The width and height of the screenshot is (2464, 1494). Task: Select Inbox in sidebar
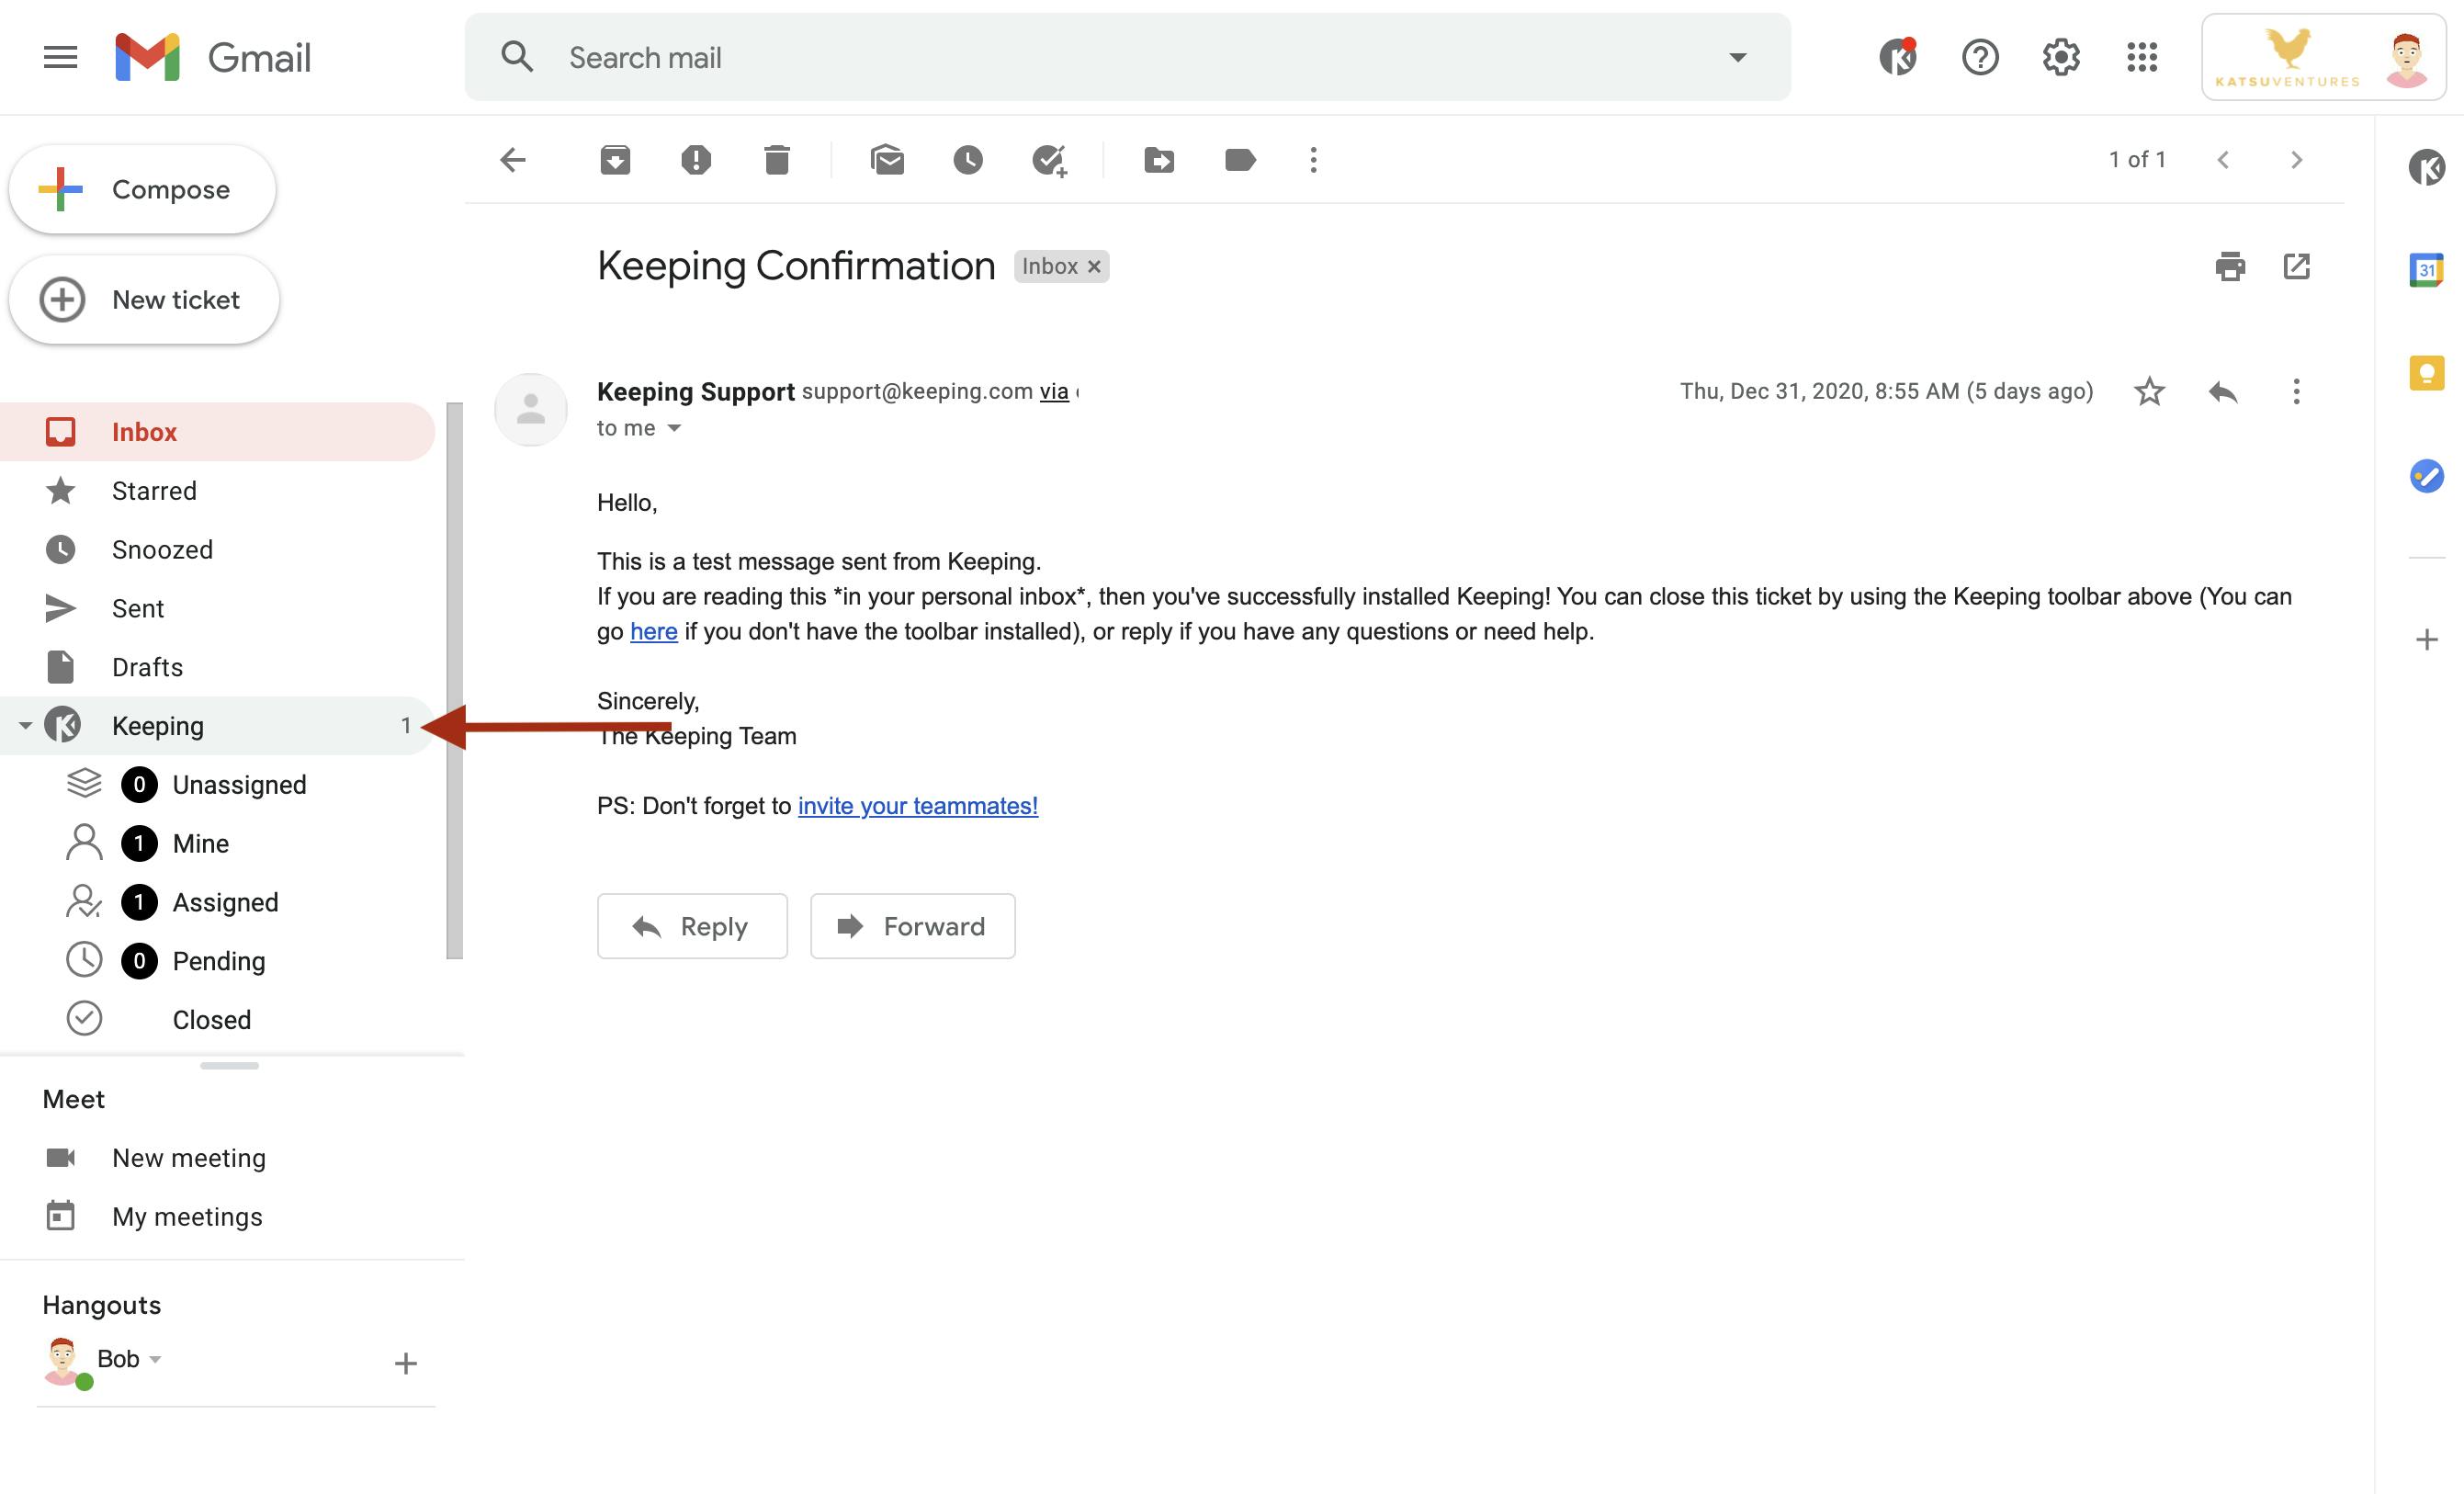[217, 432]
